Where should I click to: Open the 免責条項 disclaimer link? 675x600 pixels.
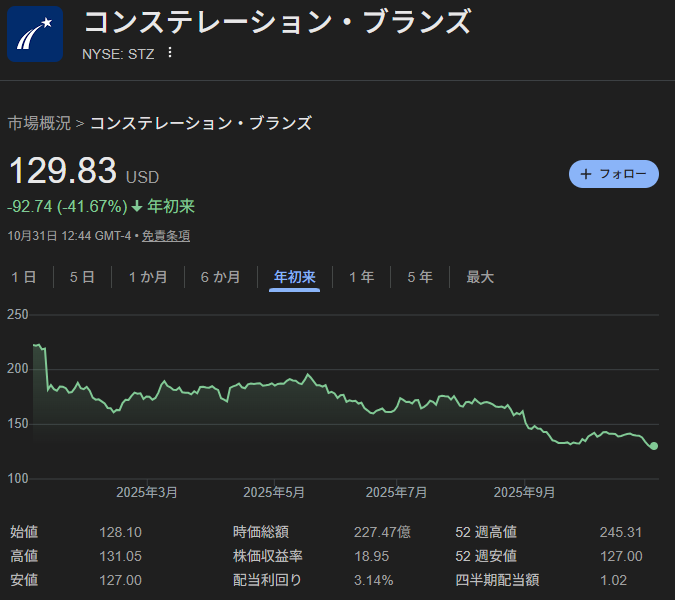click(x=165, y=236)
